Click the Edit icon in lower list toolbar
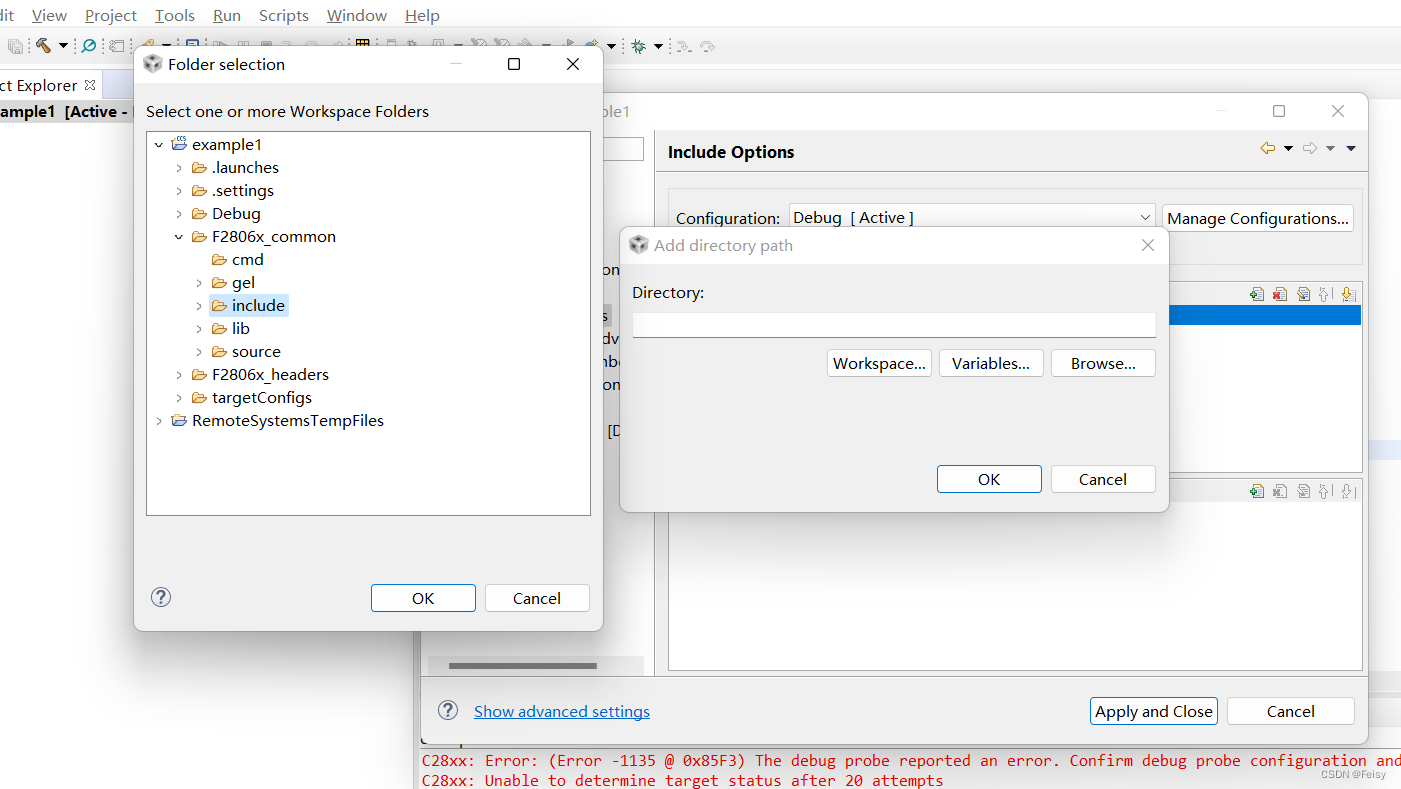 pyautogui.click(x=1303, y=491)
